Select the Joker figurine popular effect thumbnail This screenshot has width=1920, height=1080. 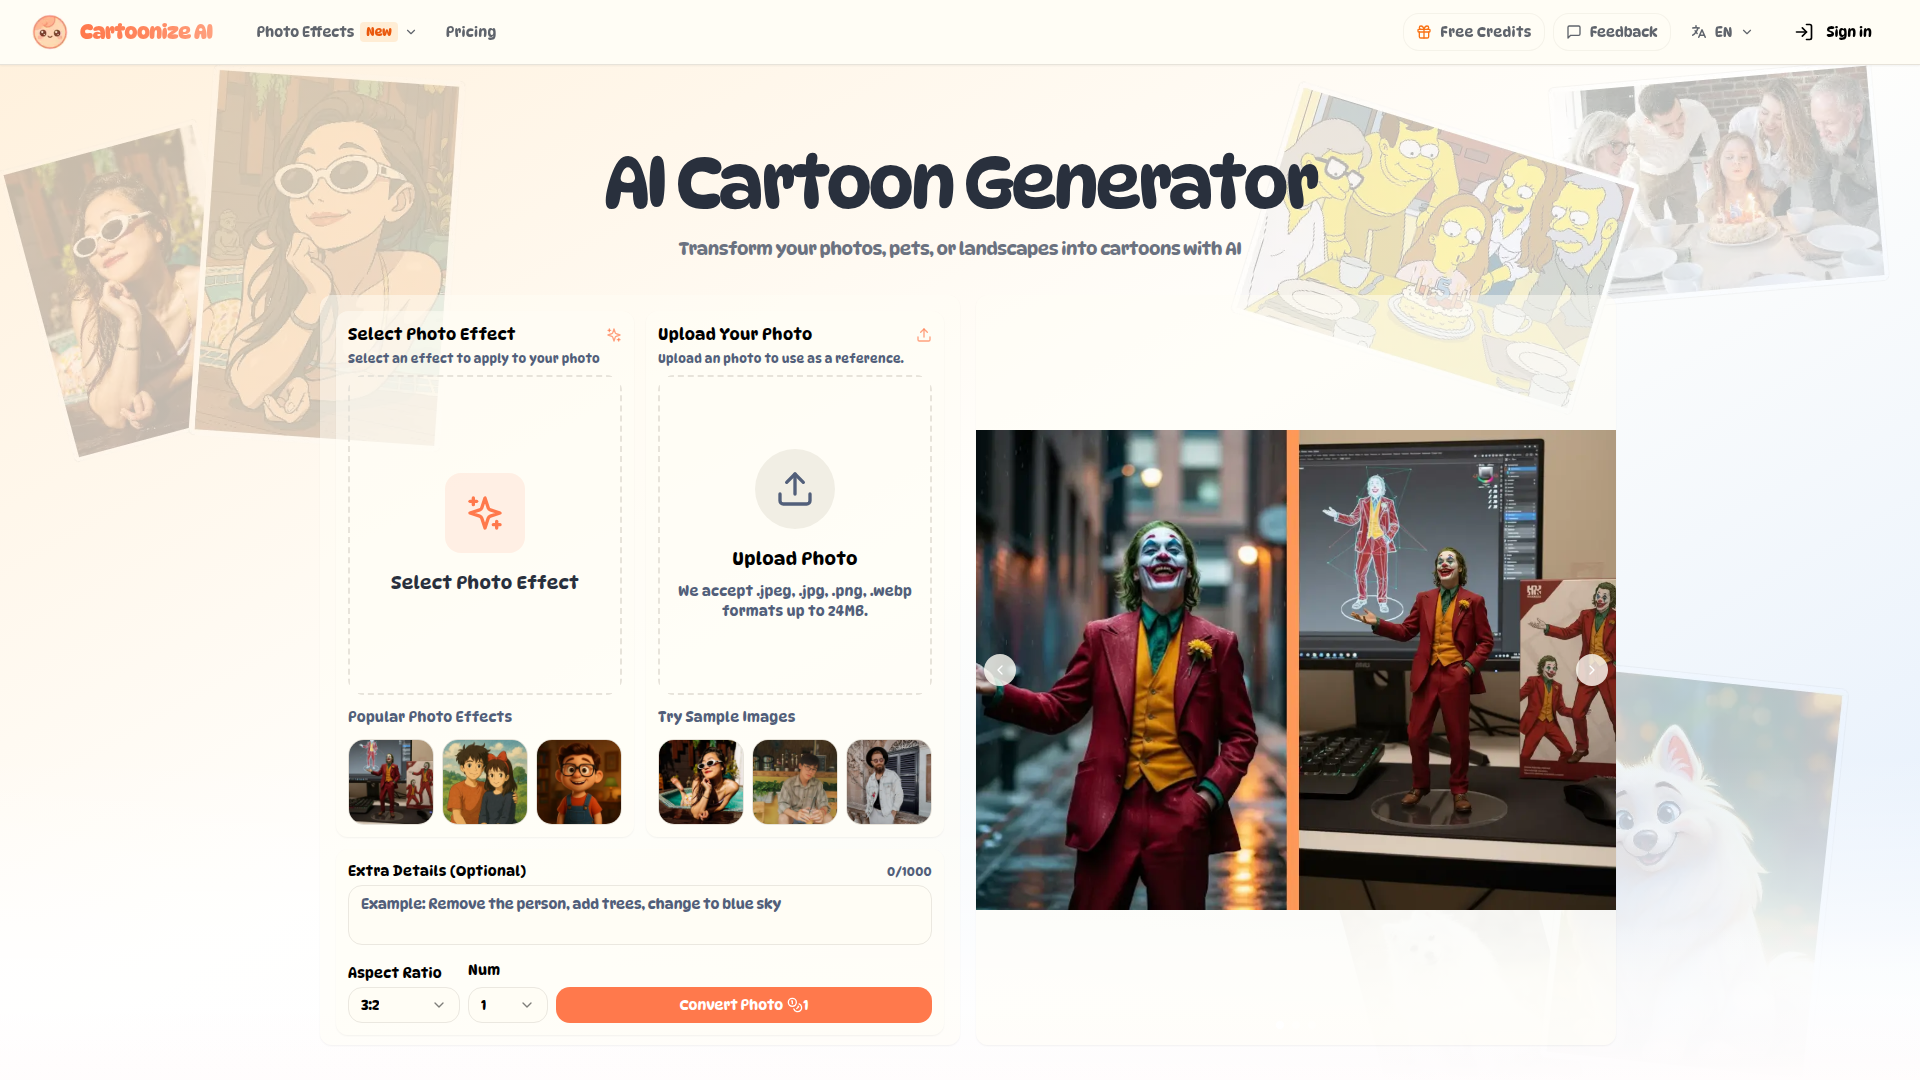391,782
